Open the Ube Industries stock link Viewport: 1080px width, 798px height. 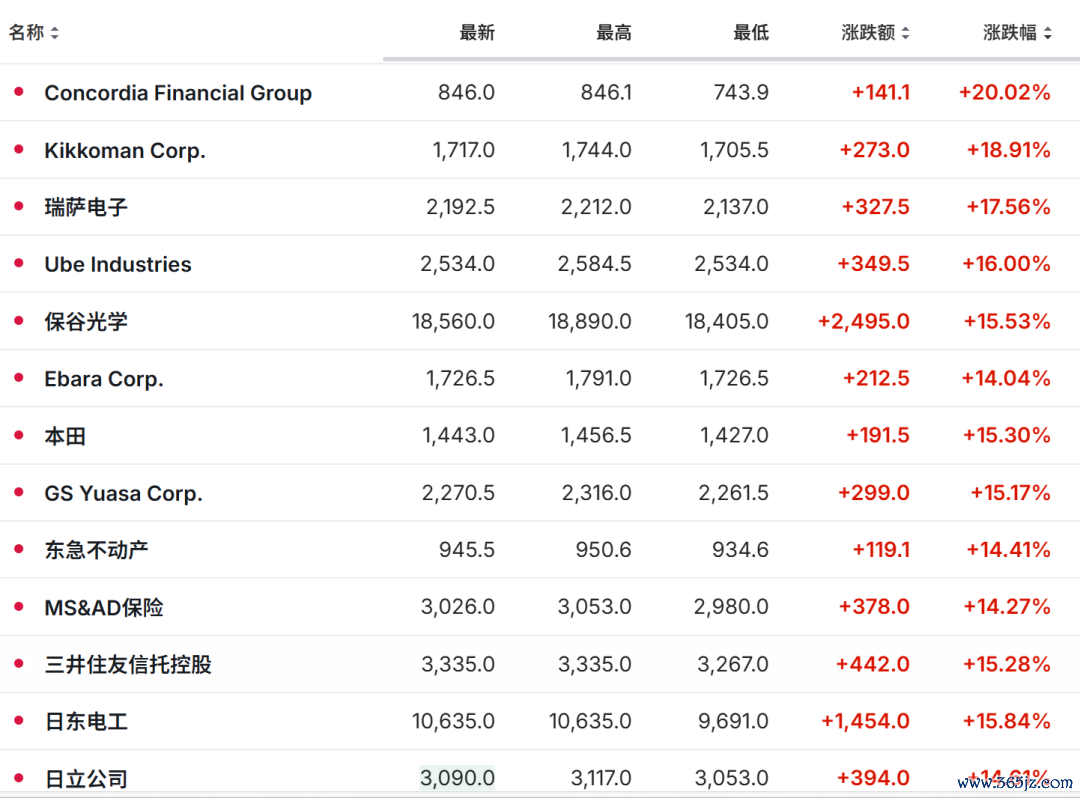tap(118, 264)
